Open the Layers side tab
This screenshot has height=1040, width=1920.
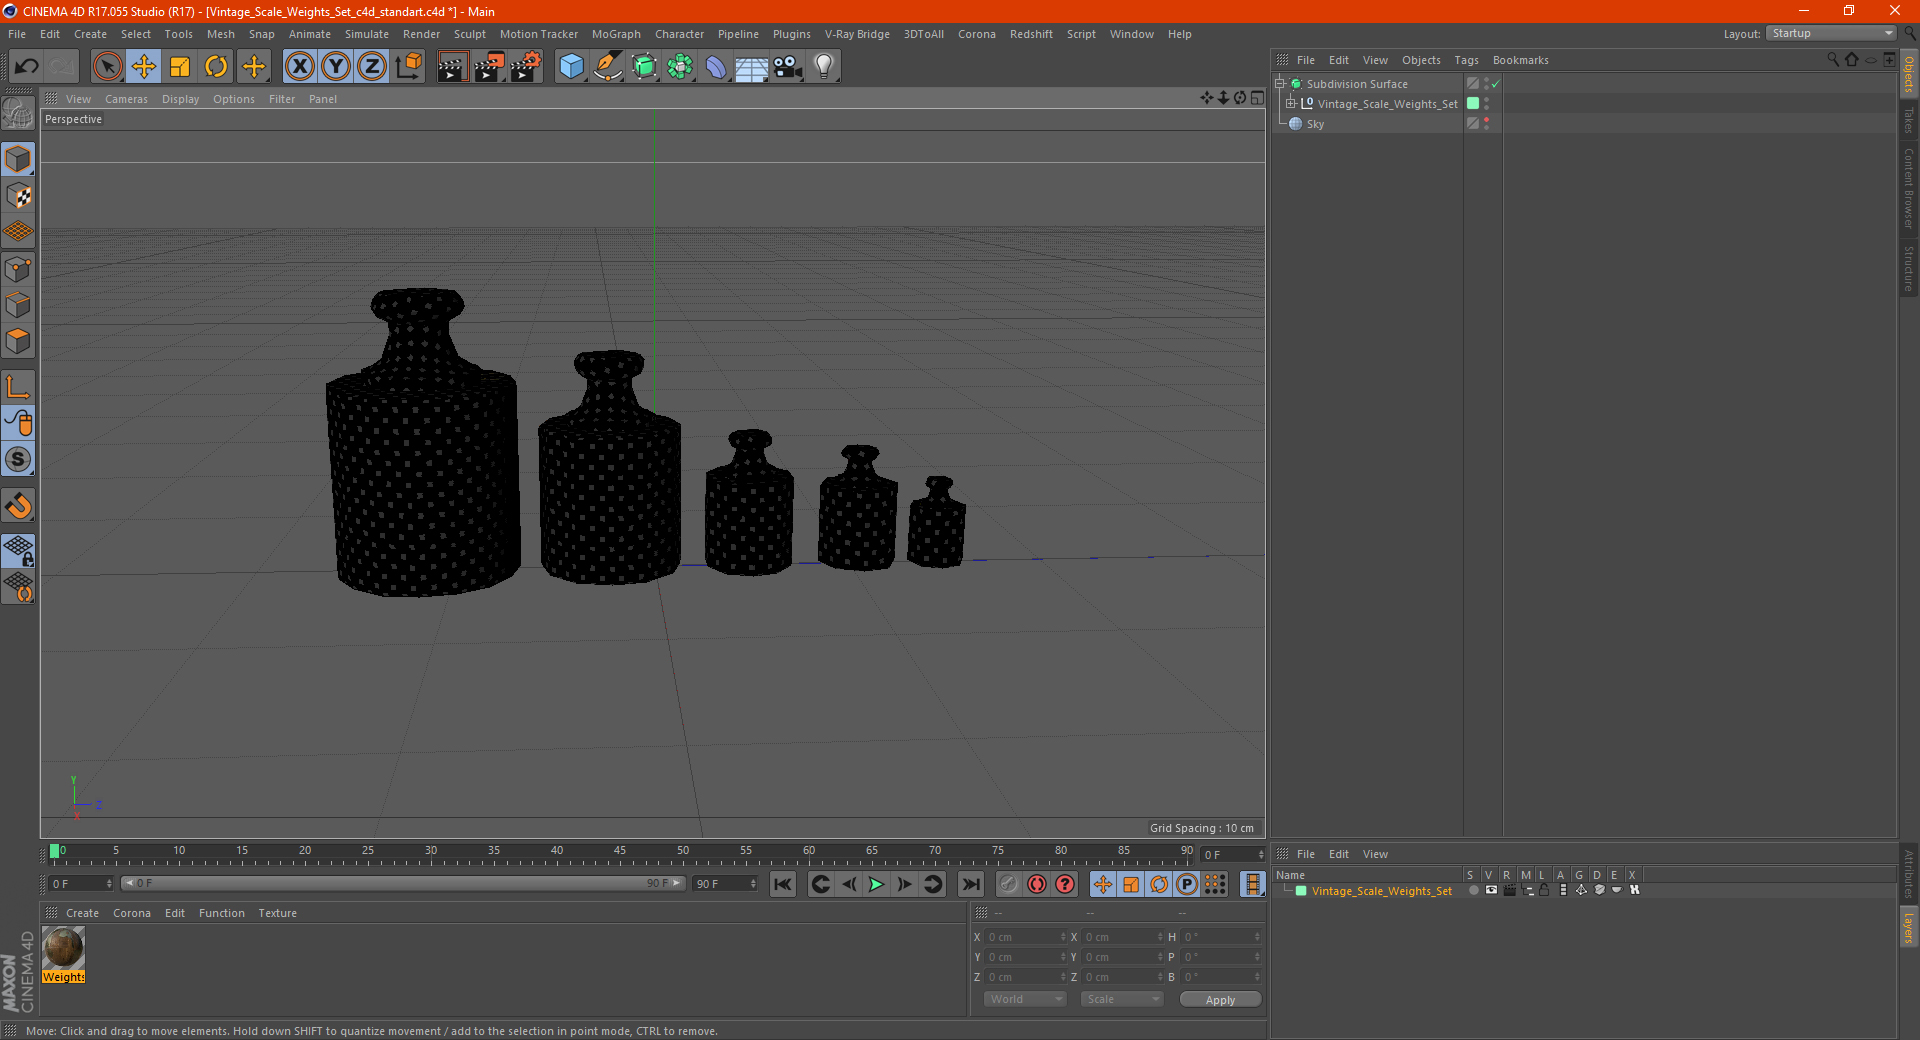click(x=1908, y=927)
